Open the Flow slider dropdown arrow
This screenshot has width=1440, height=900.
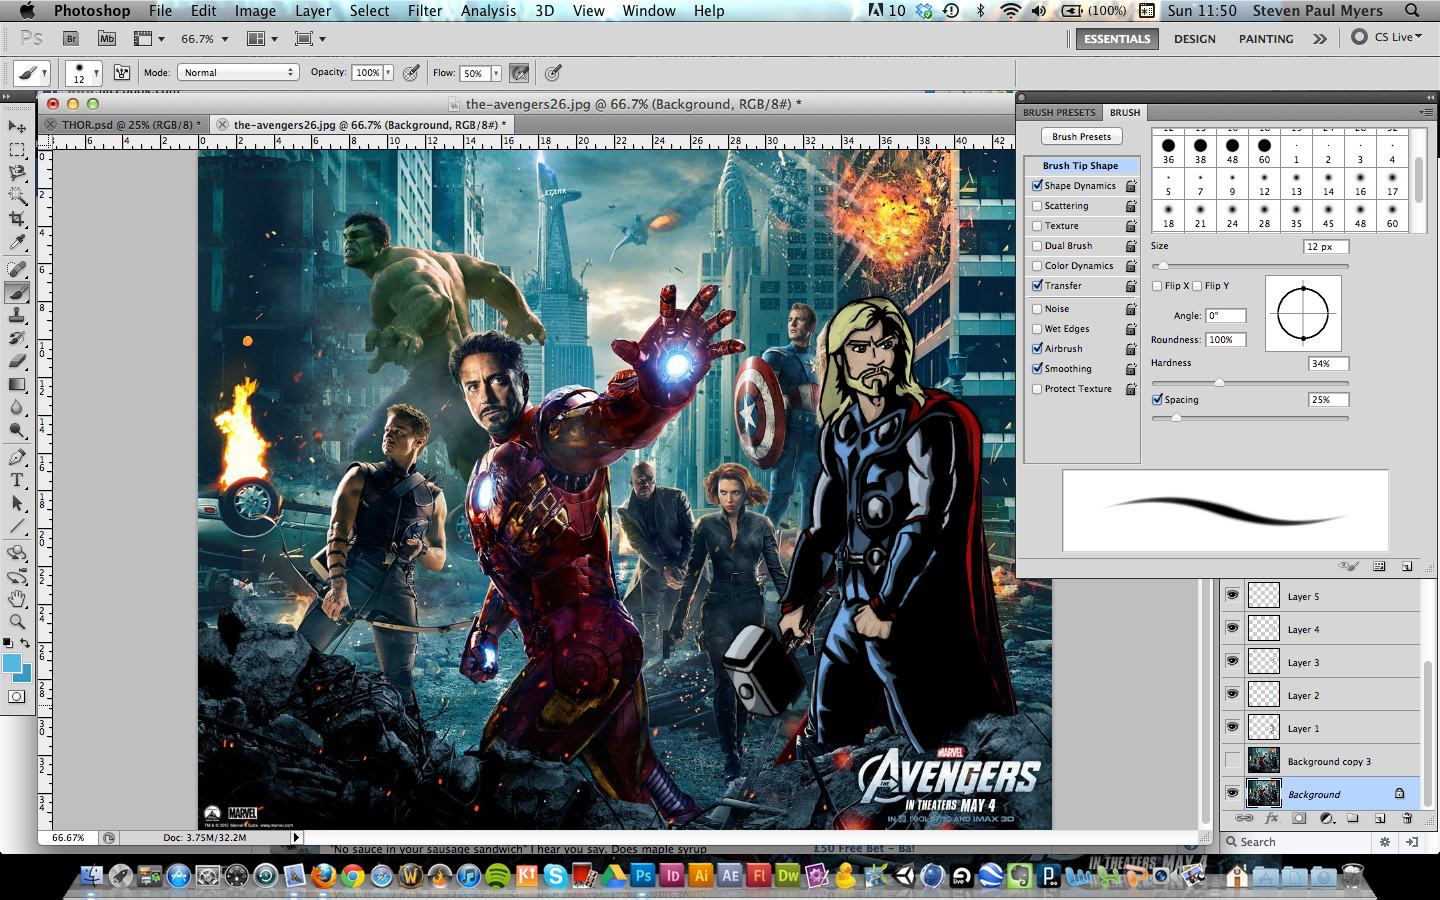(x=496, y=73)
